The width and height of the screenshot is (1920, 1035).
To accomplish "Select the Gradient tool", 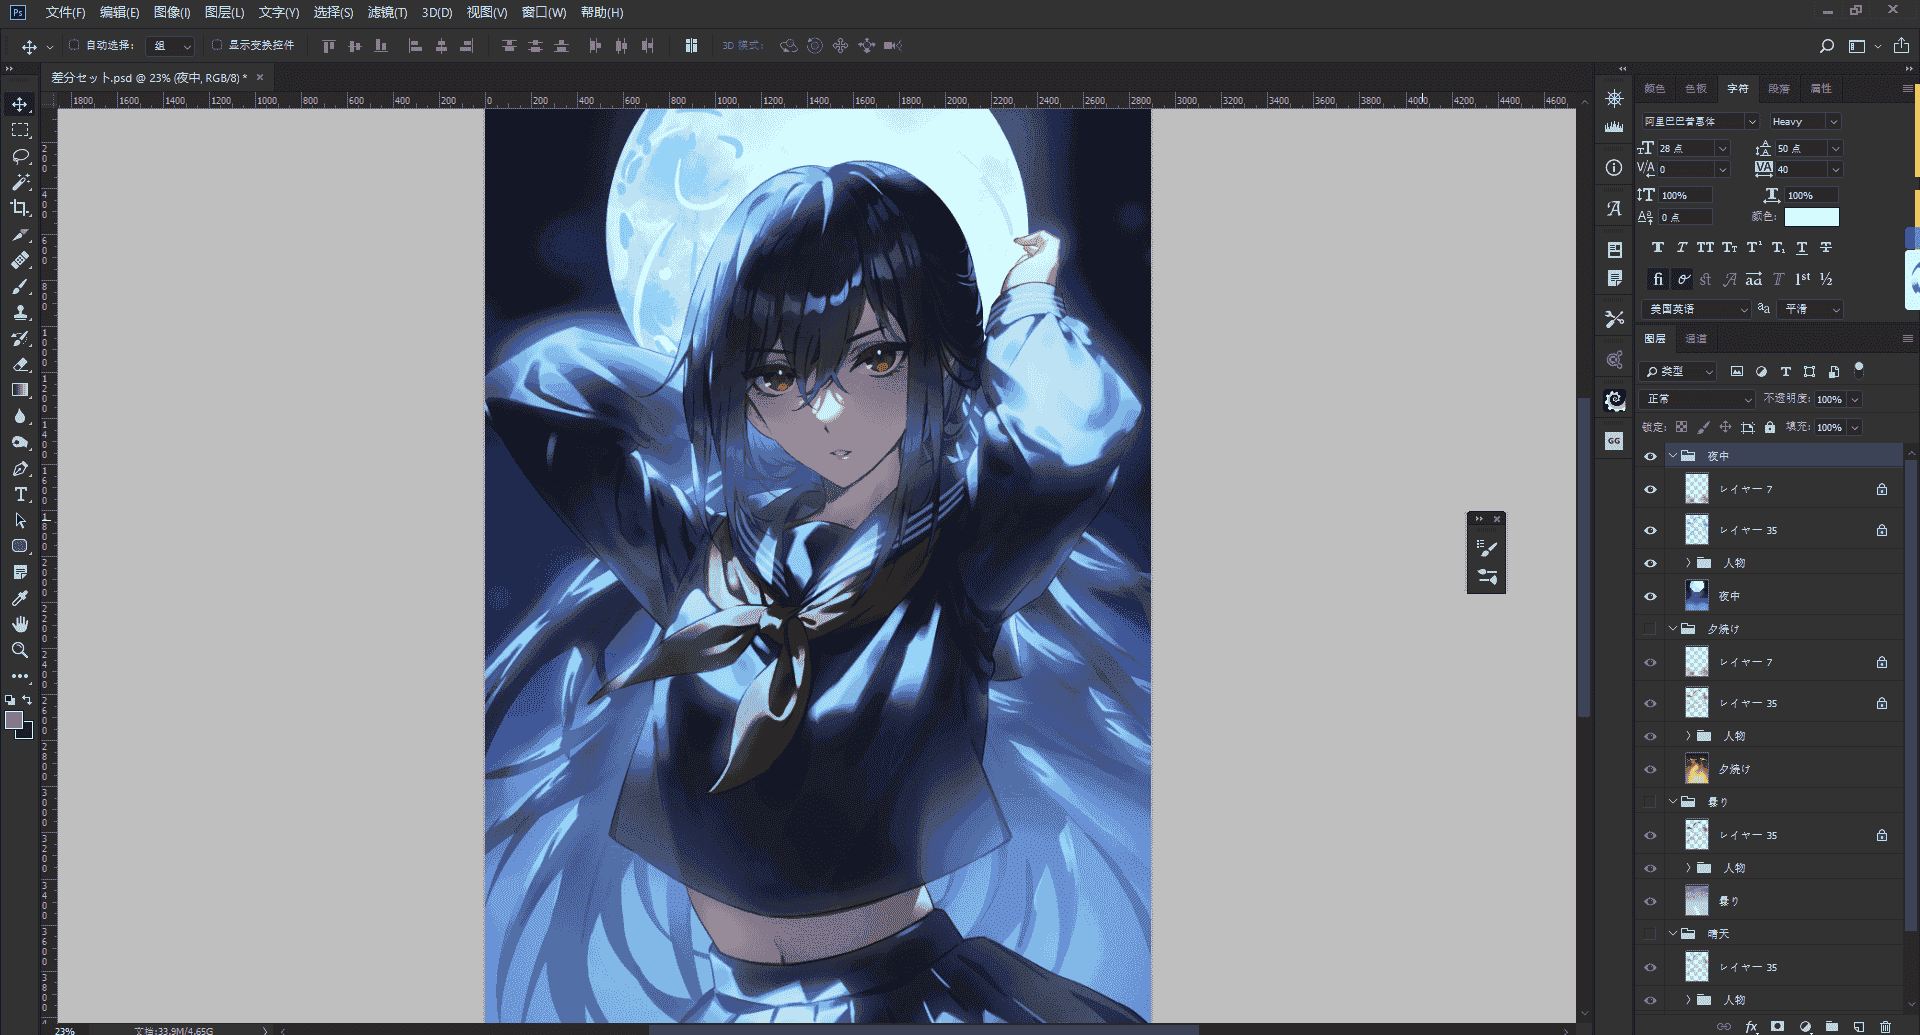I will click(20, 390).
